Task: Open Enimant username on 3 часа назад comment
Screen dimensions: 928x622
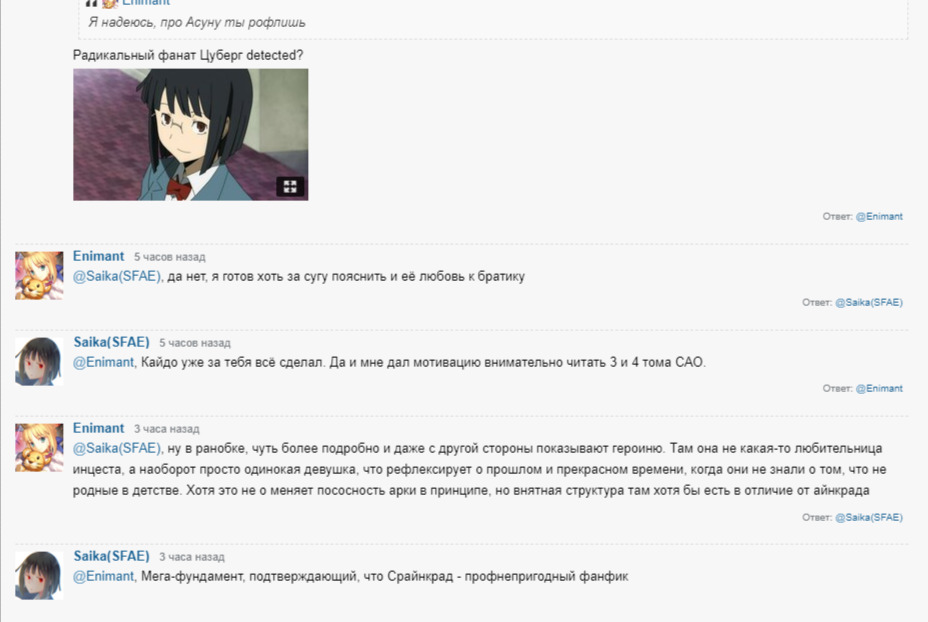Action: point(98,428)
